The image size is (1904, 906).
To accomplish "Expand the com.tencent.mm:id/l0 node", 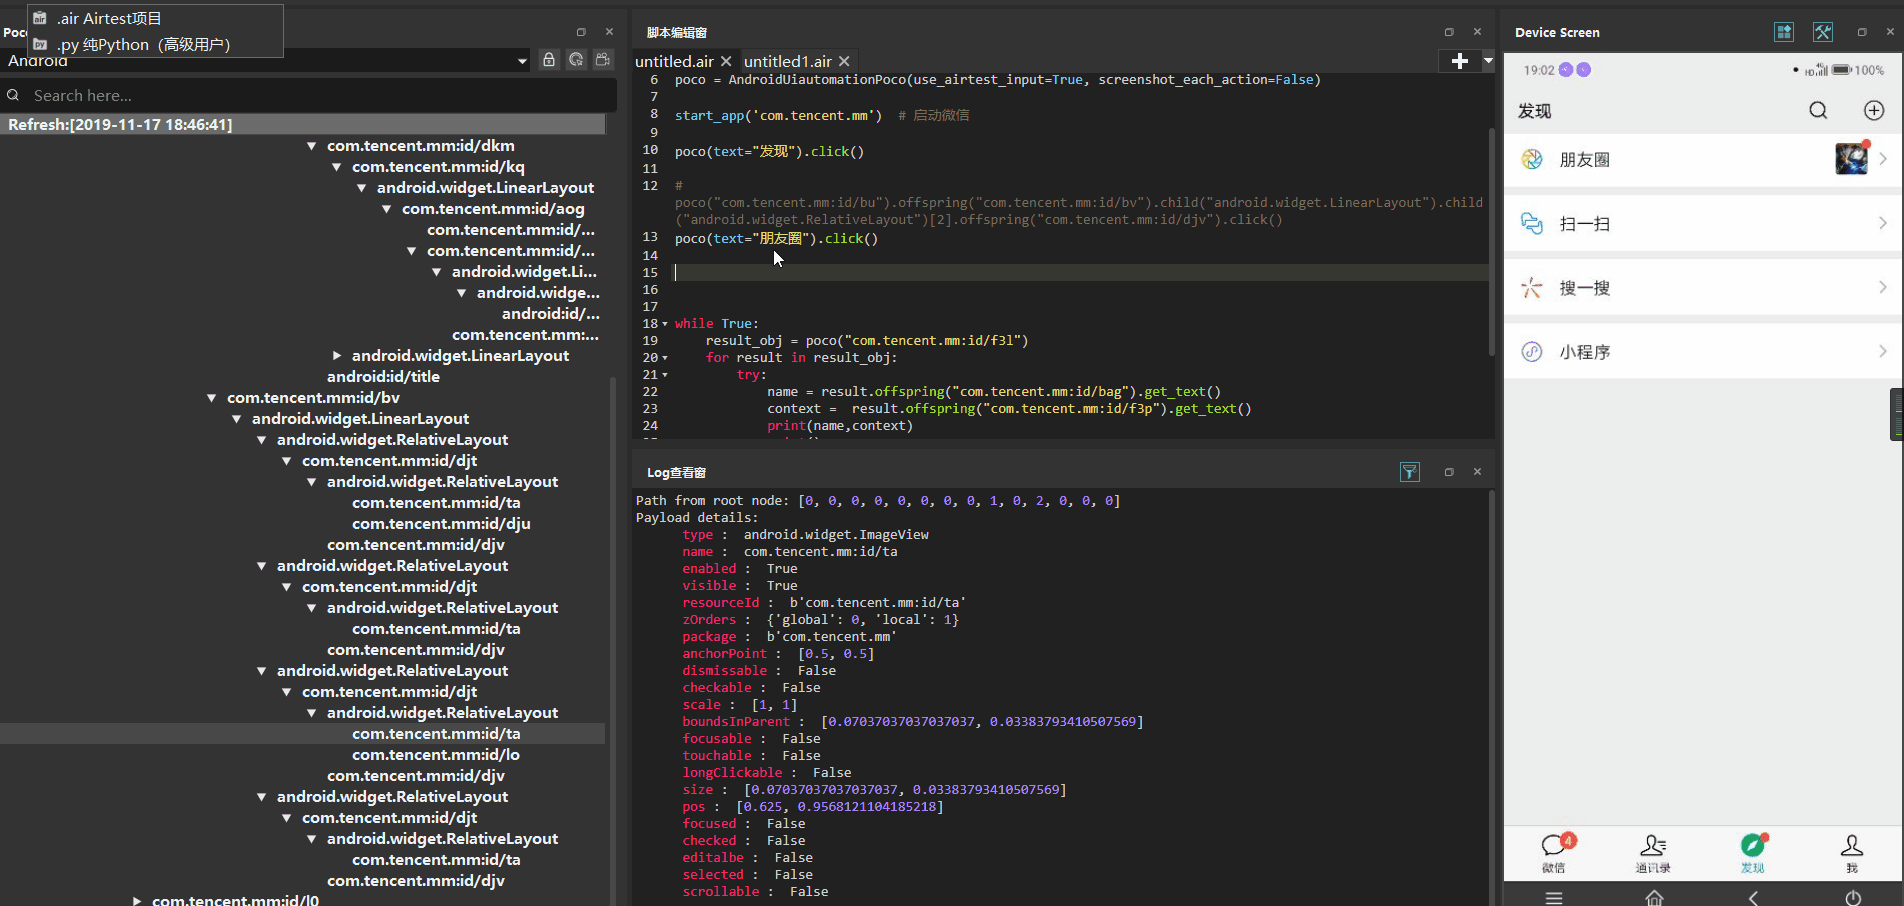I will [x=137, y=900].
